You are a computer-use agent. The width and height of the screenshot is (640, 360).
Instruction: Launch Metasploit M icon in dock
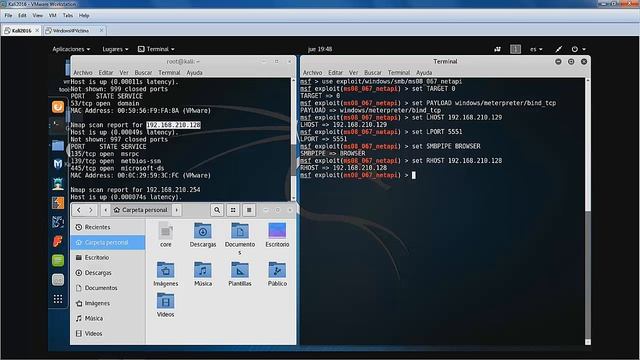coord(58,164)
